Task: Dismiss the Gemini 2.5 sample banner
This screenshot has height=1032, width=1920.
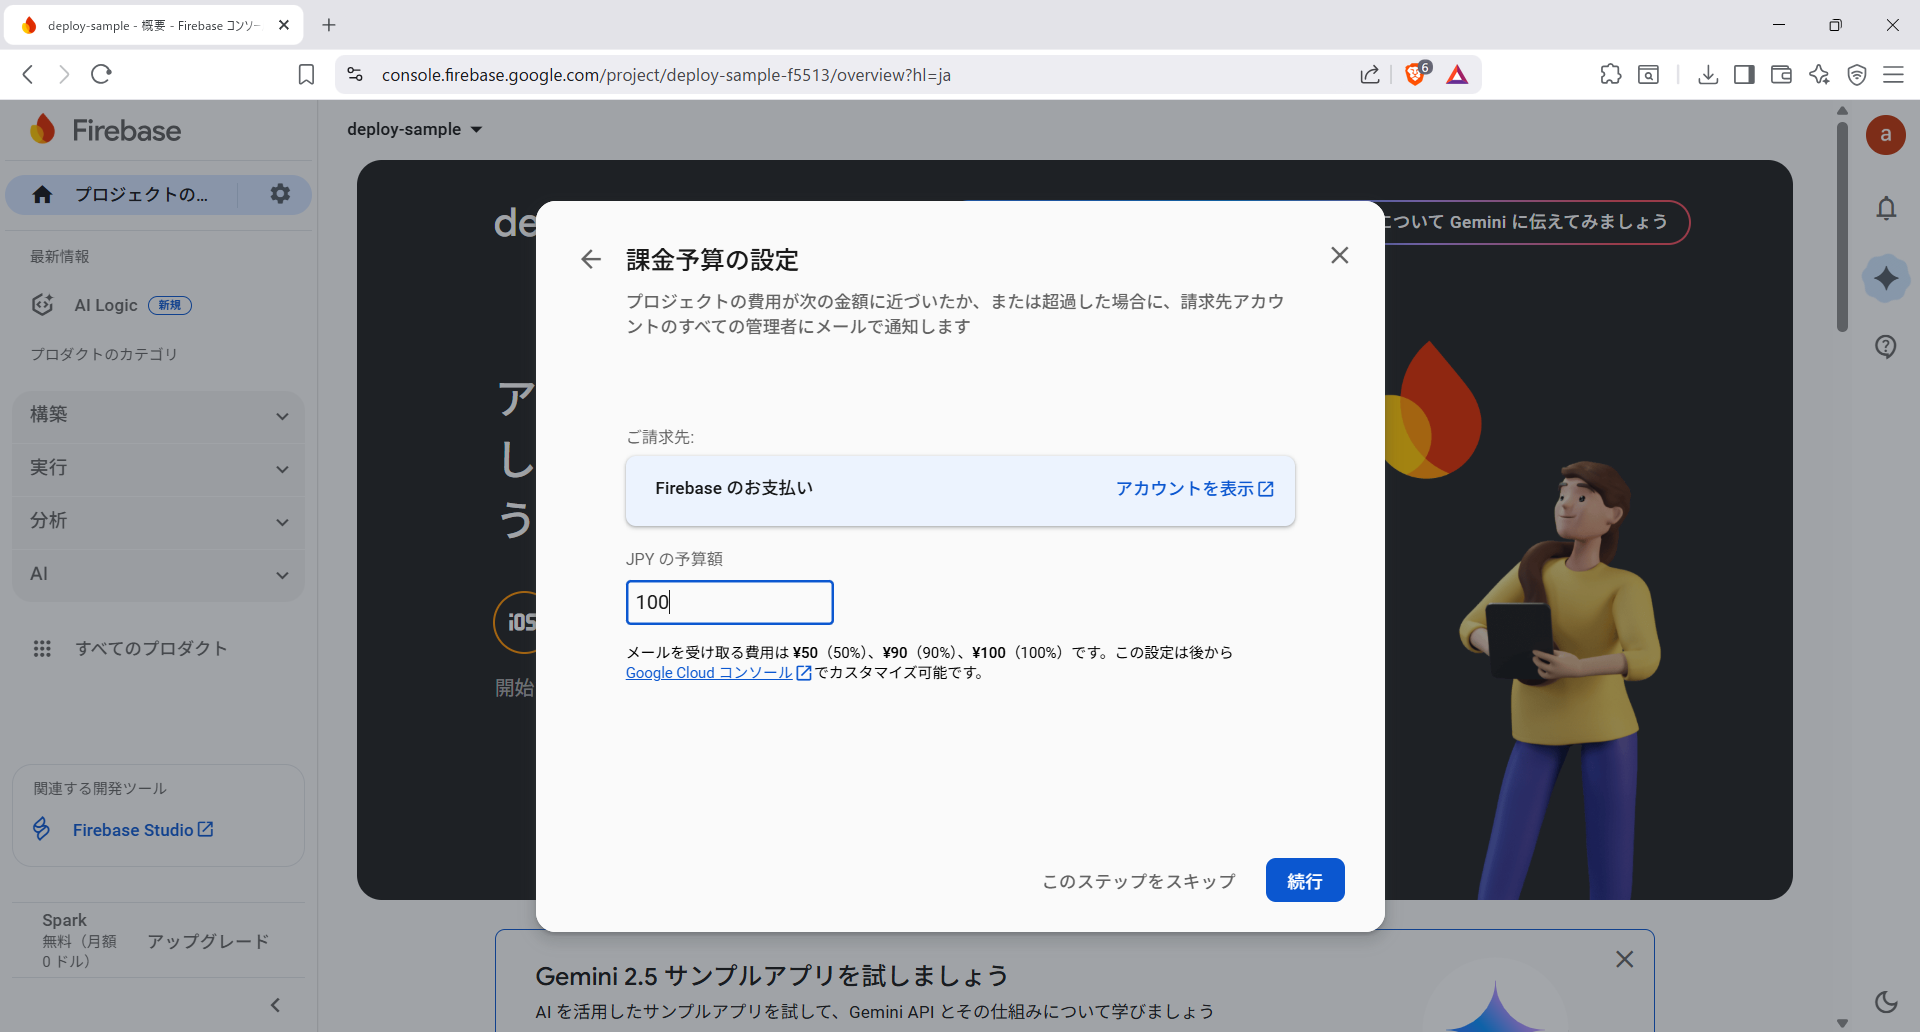Action: (1625, 959)
